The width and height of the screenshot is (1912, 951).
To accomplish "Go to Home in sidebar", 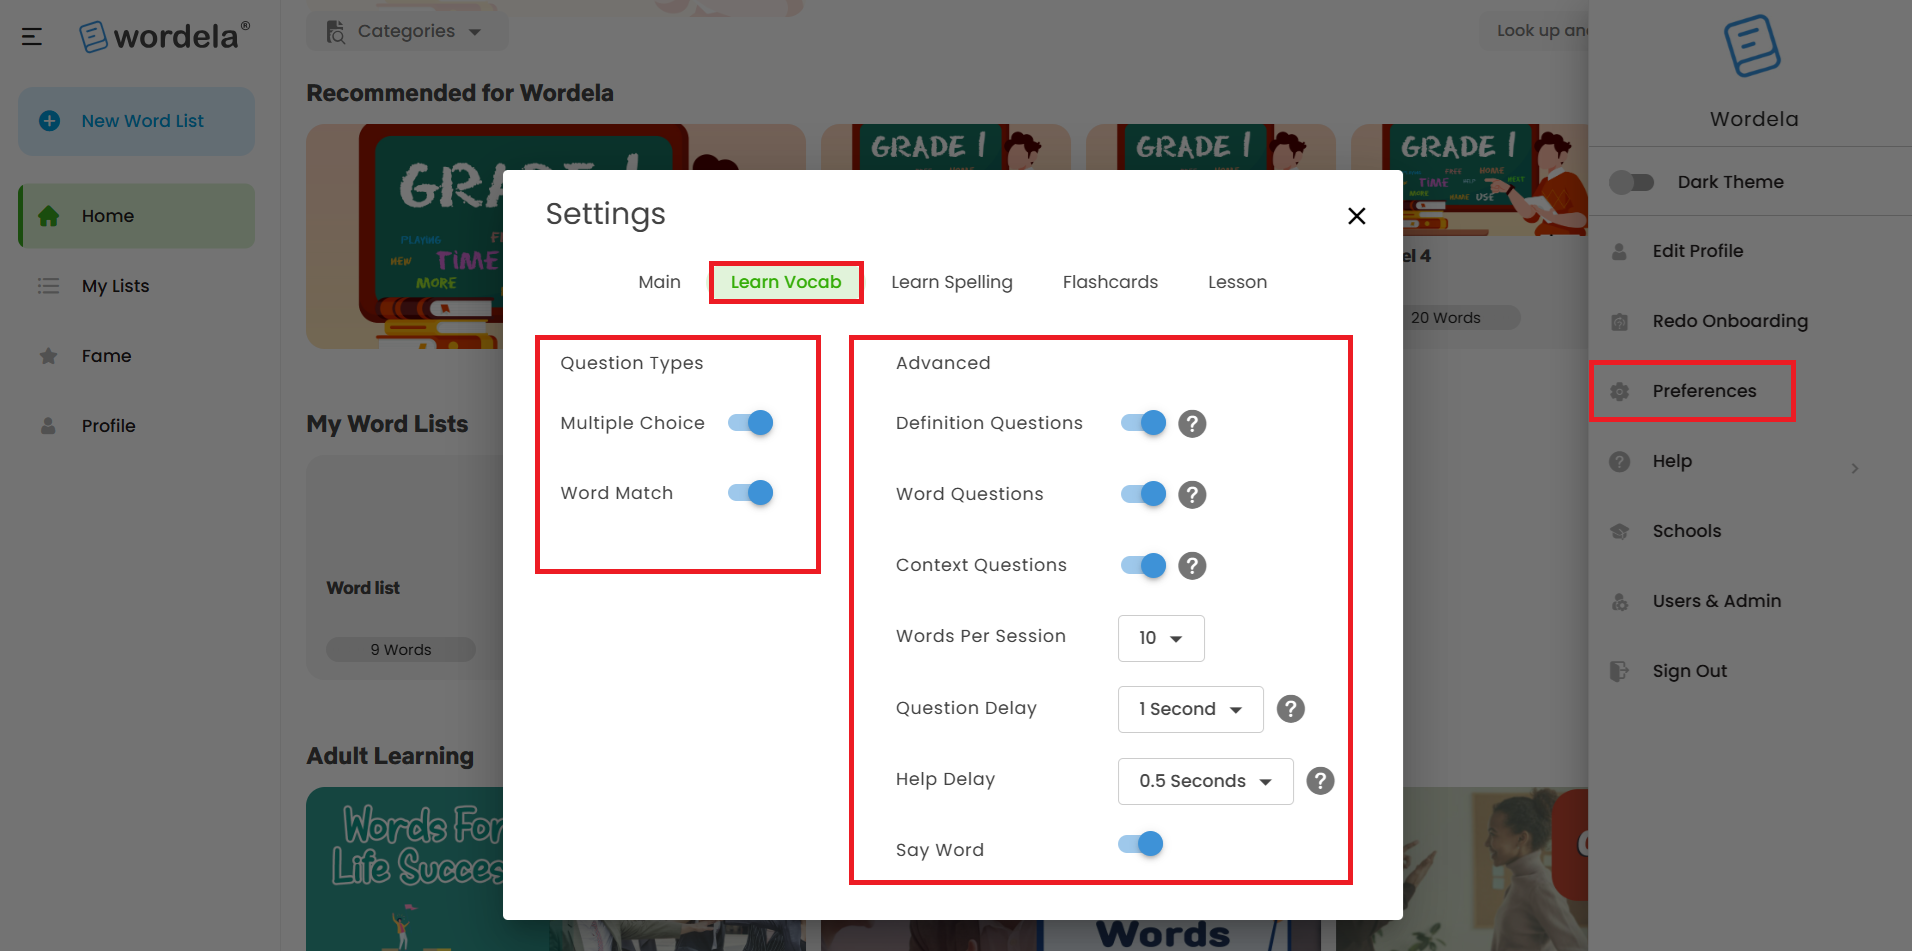I will point(137,216).
